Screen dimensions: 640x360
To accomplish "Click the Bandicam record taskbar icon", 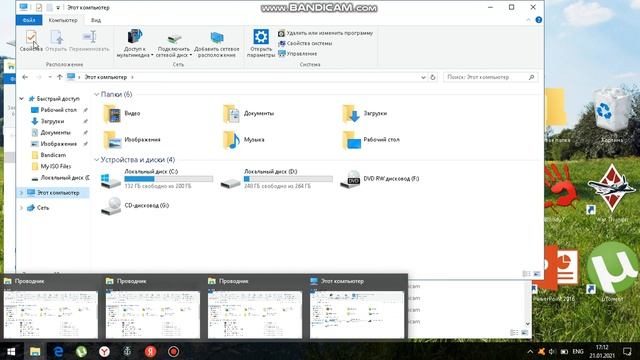I will pos(173,351).
